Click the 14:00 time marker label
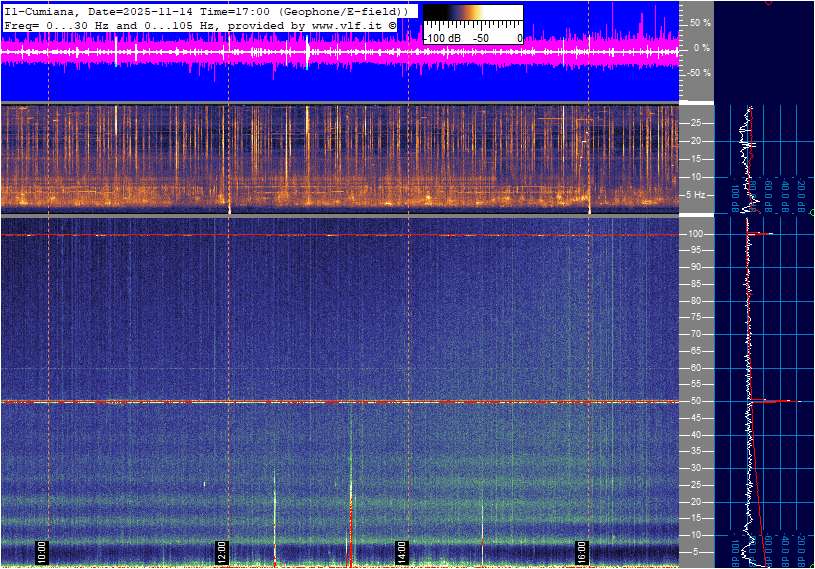 click(401, 552)
